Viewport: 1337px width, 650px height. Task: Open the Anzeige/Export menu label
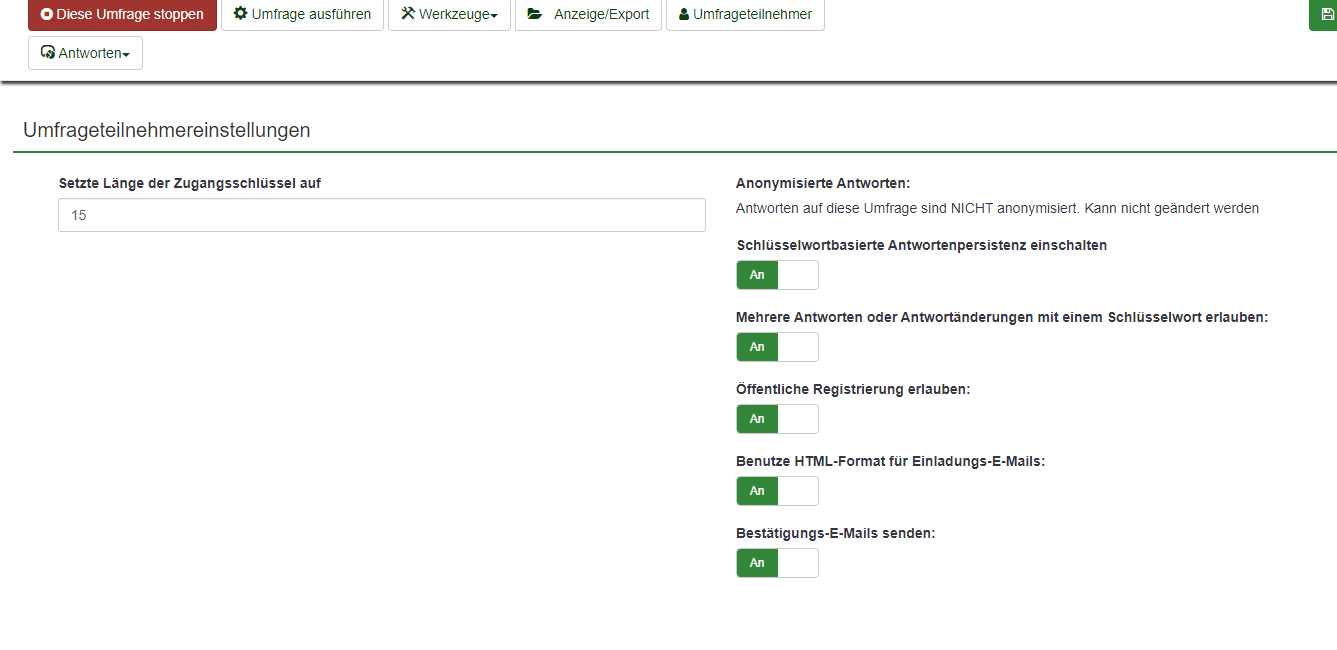click(x=601, y=15)
